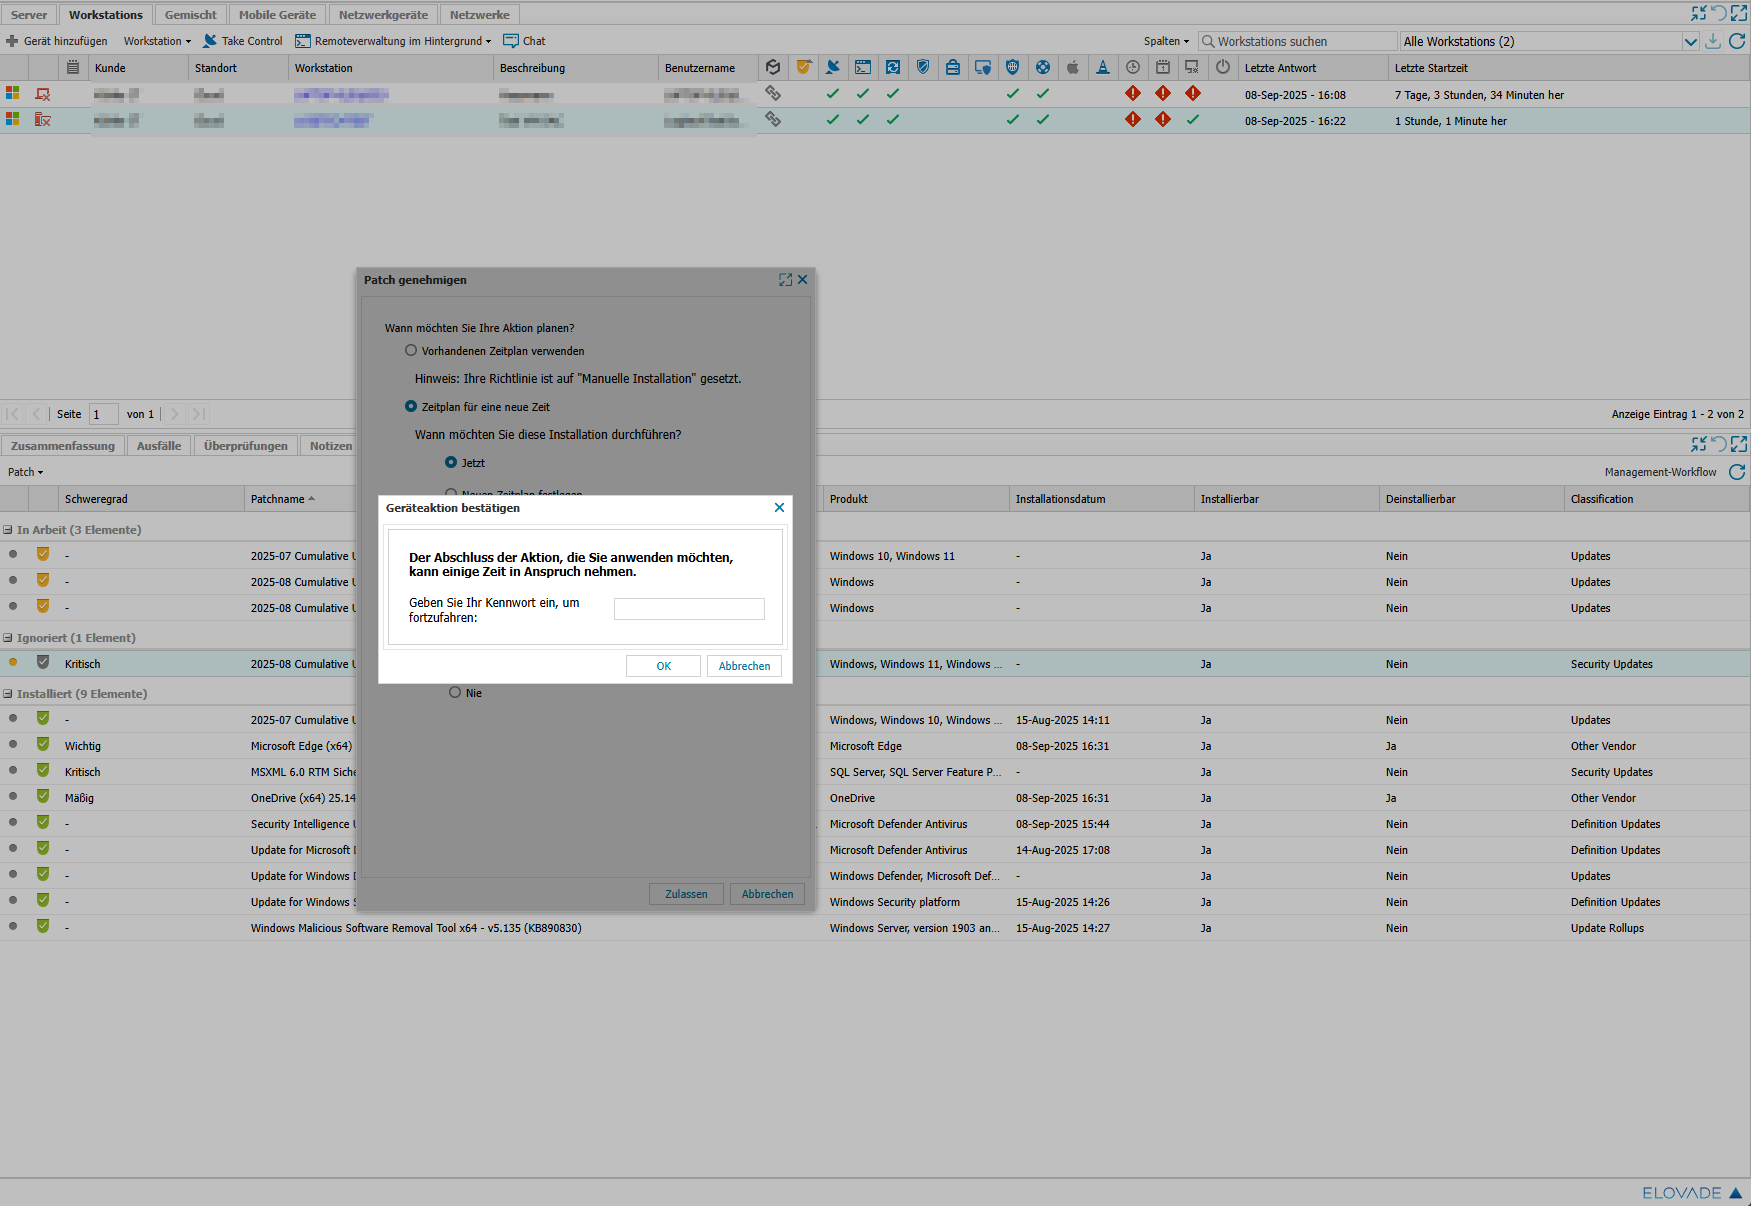
Task: Confirm the device action with OK
Action: tap(663, 666)
